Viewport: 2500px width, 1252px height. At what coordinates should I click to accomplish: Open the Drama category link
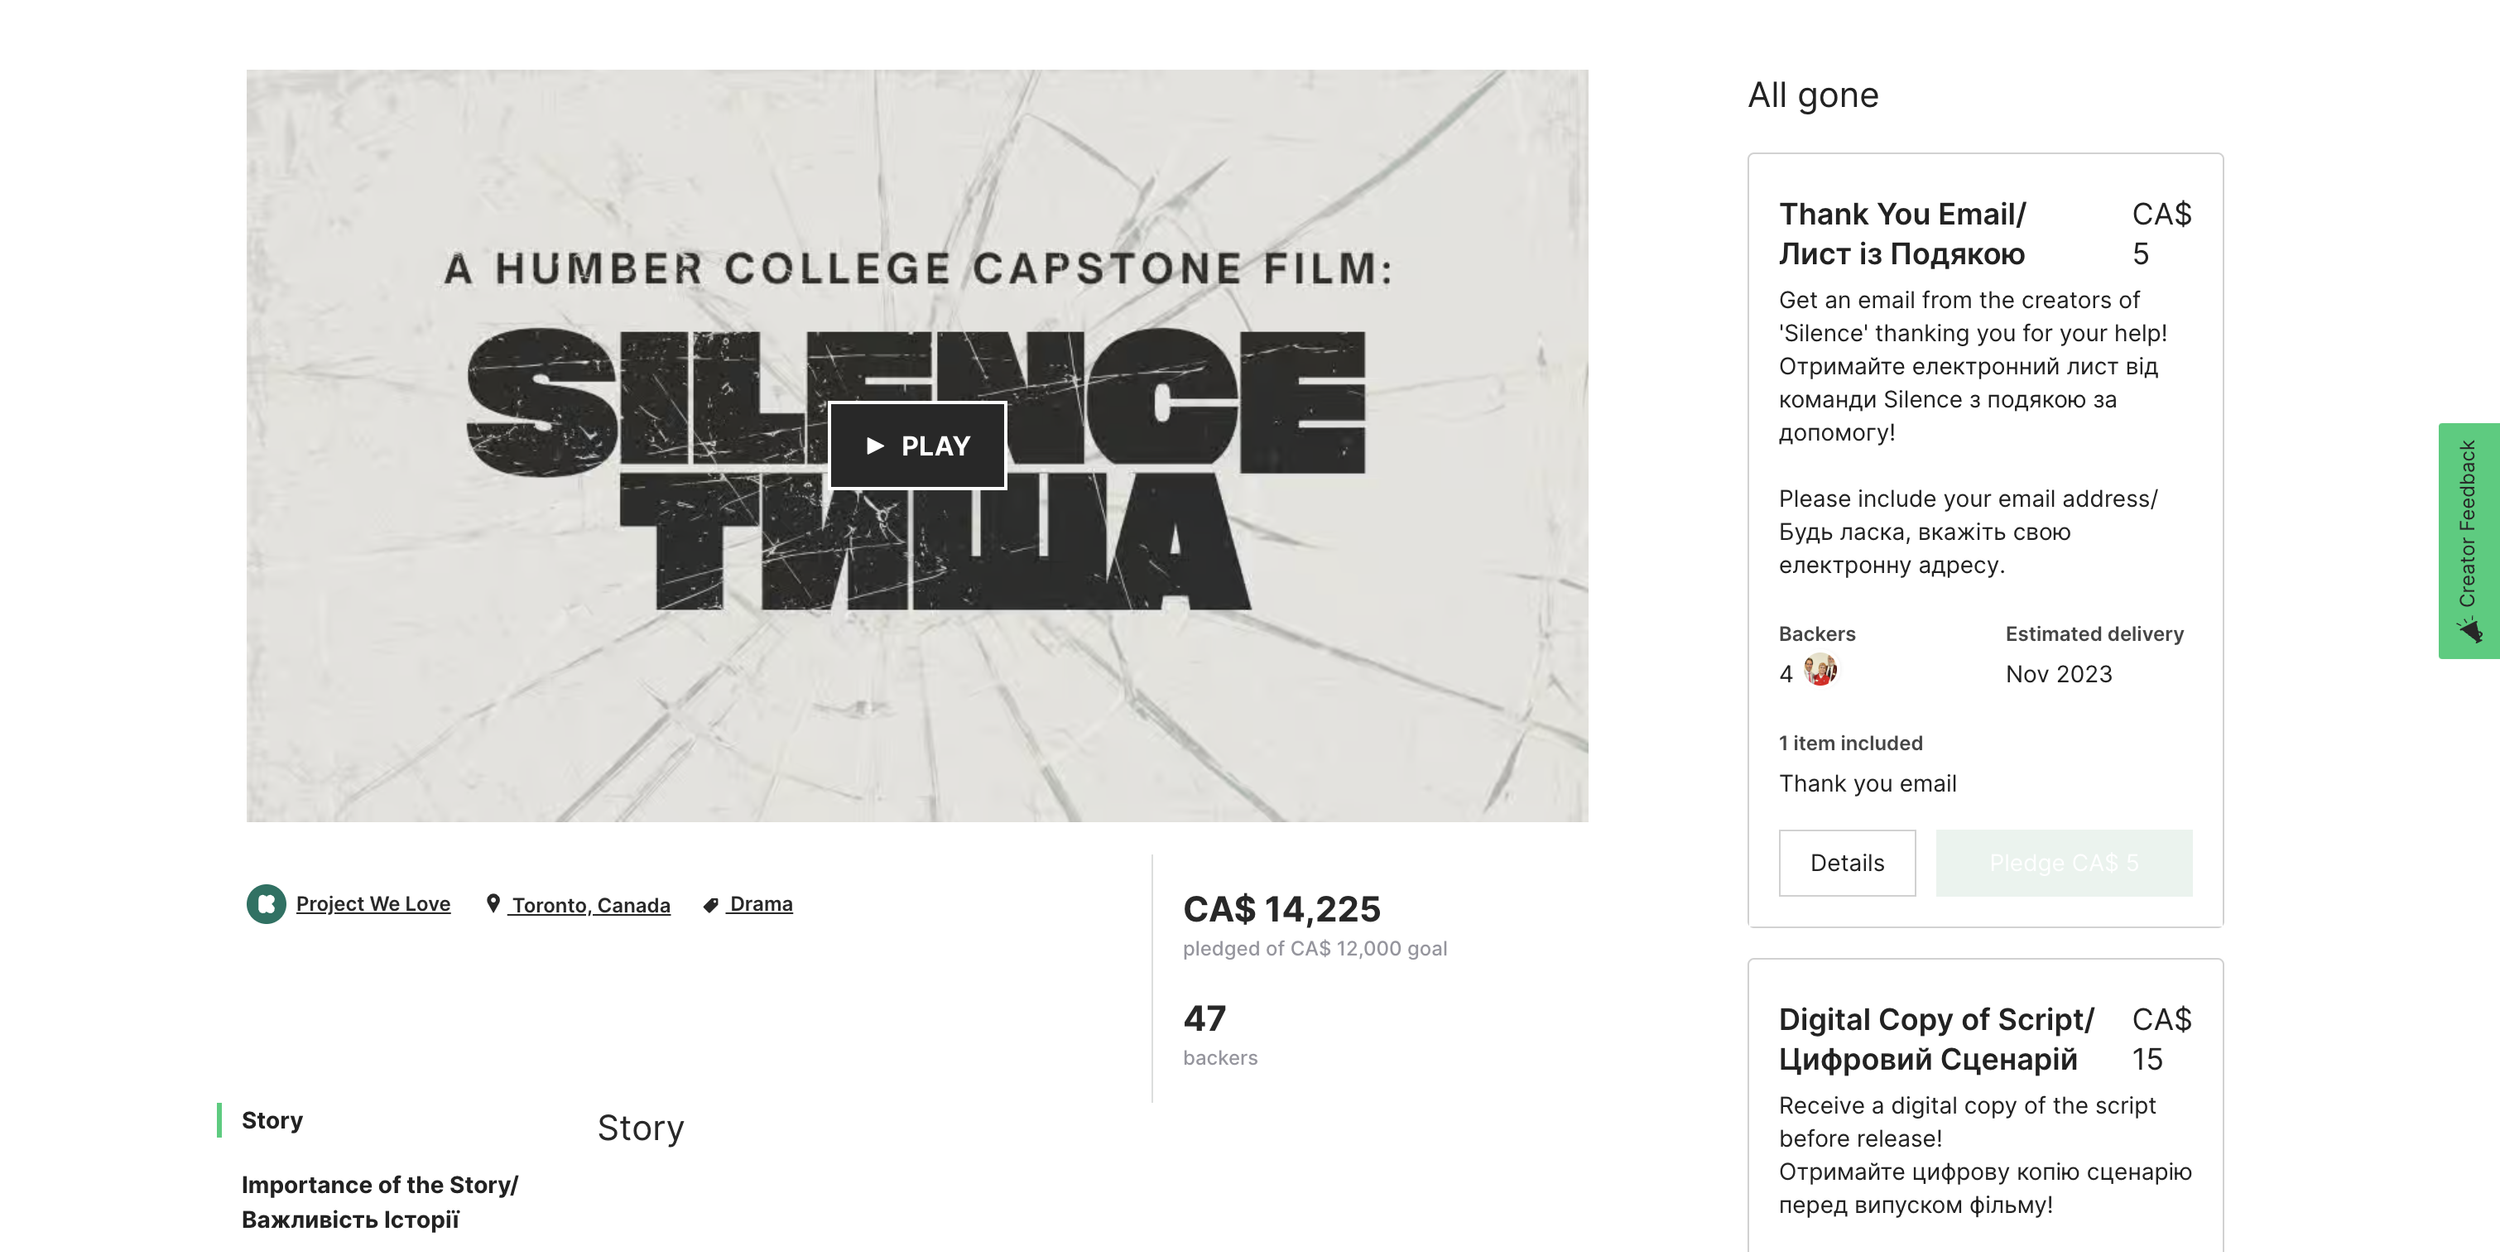coord(761,904)
